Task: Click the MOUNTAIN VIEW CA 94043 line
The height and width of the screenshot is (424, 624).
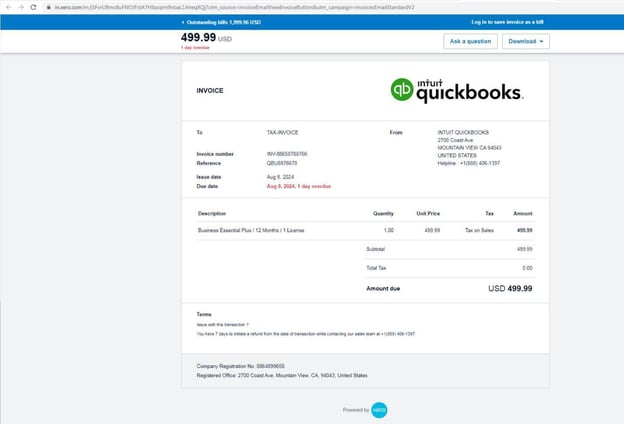Action: pyautogui.click(x=469, y=148)
